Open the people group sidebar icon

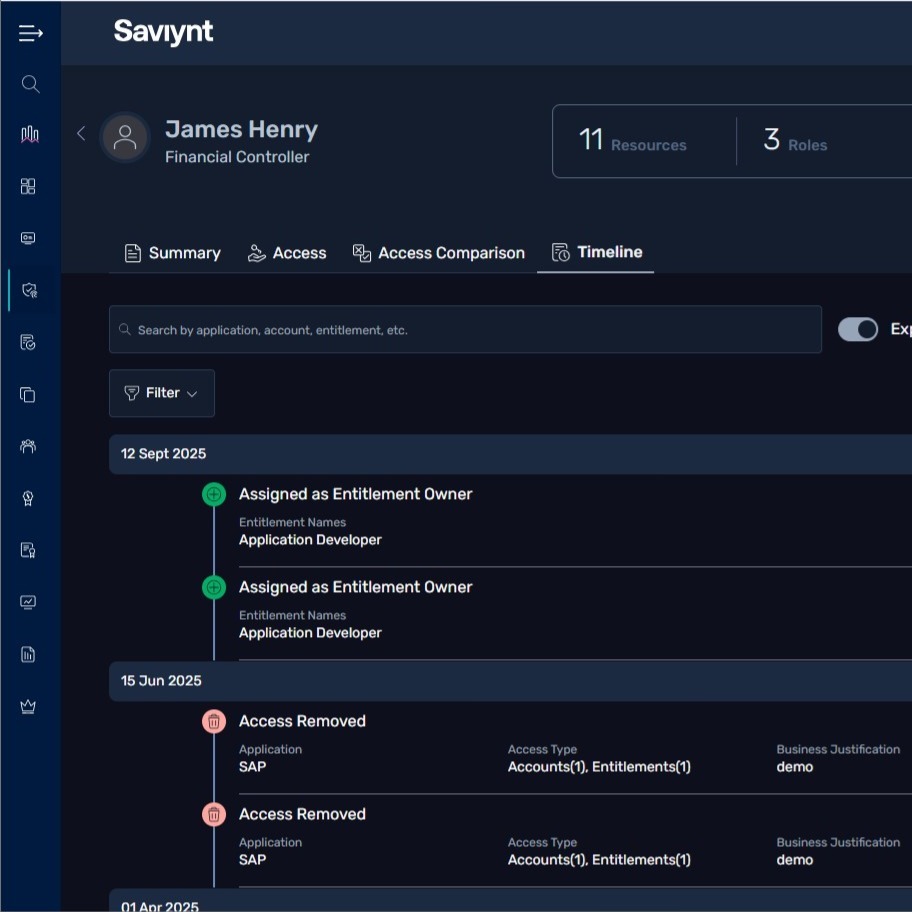click(28, 446)
